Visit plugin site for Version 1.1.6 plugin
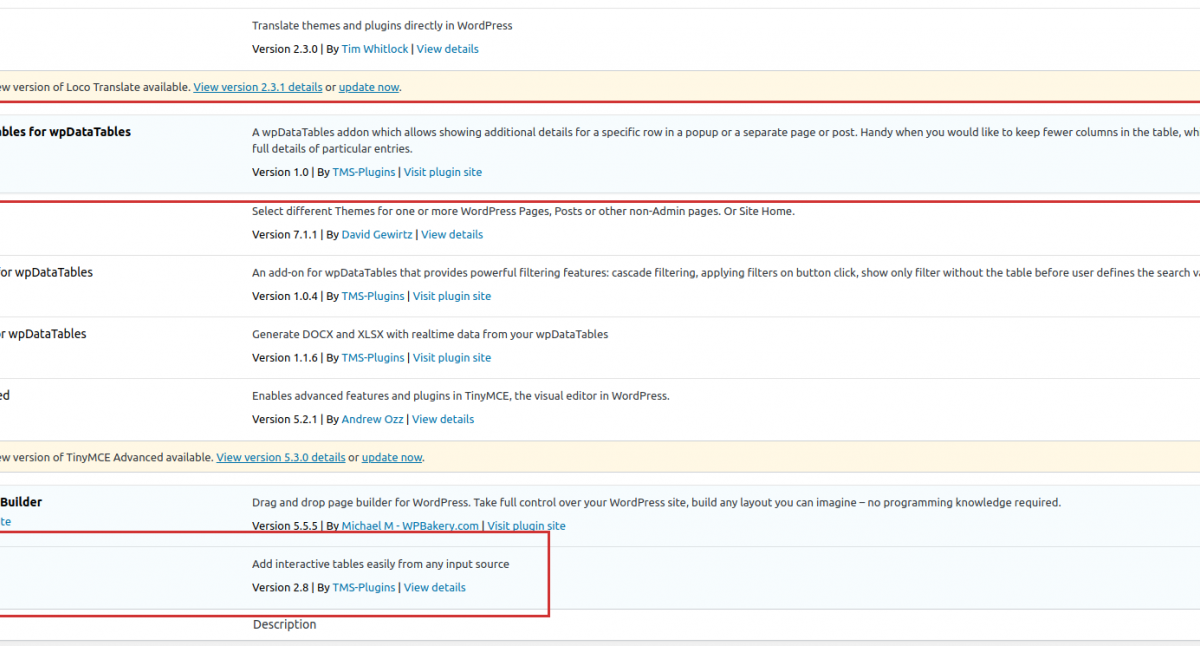 pyautogui.click(x=452, y=357)
